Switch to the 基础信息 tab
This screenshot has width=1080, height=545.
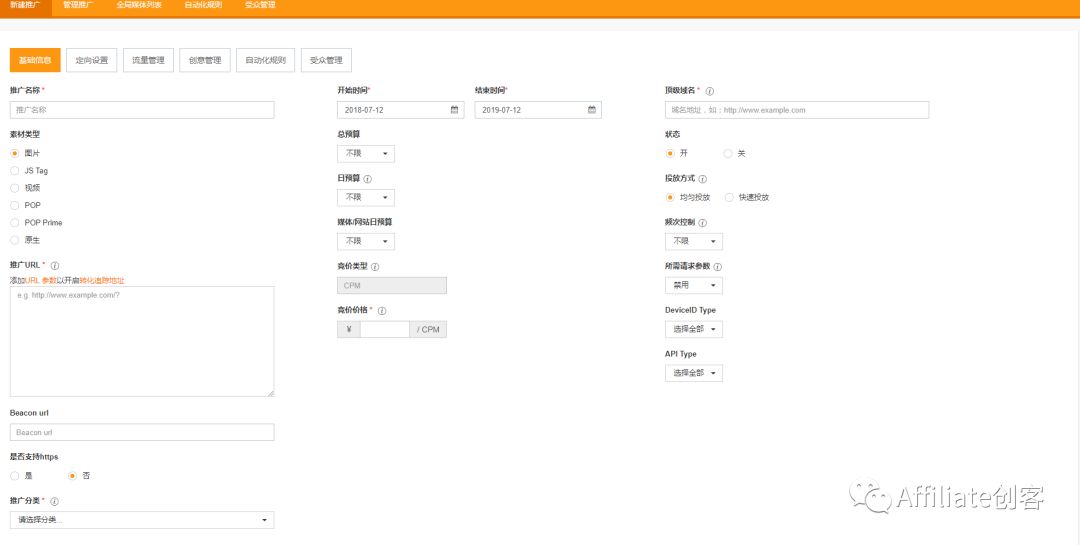pos(35,60)
